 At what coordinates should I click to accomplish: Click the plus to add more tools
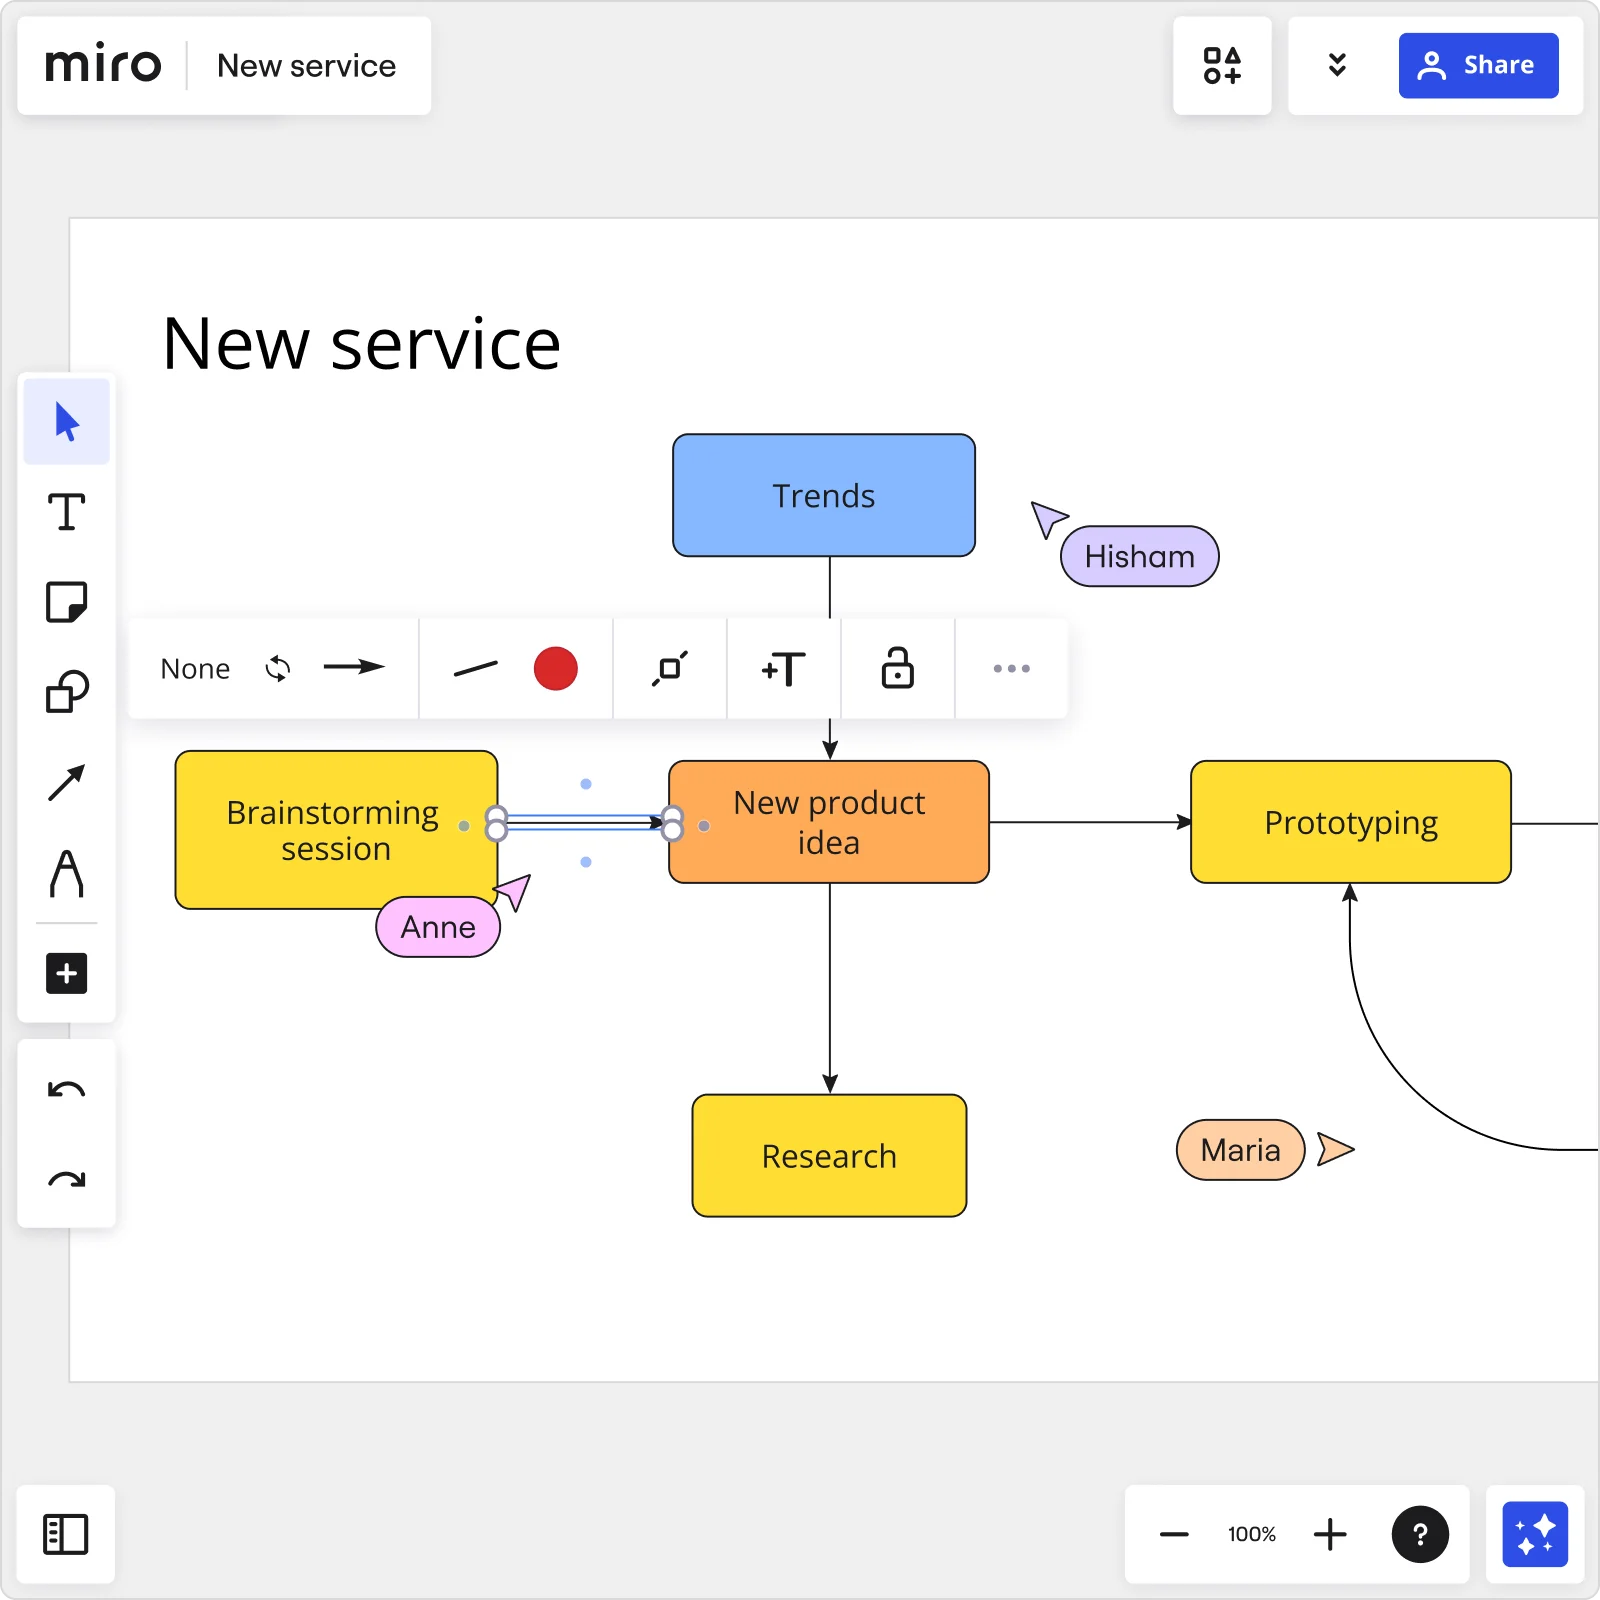[x=66, y=974]
